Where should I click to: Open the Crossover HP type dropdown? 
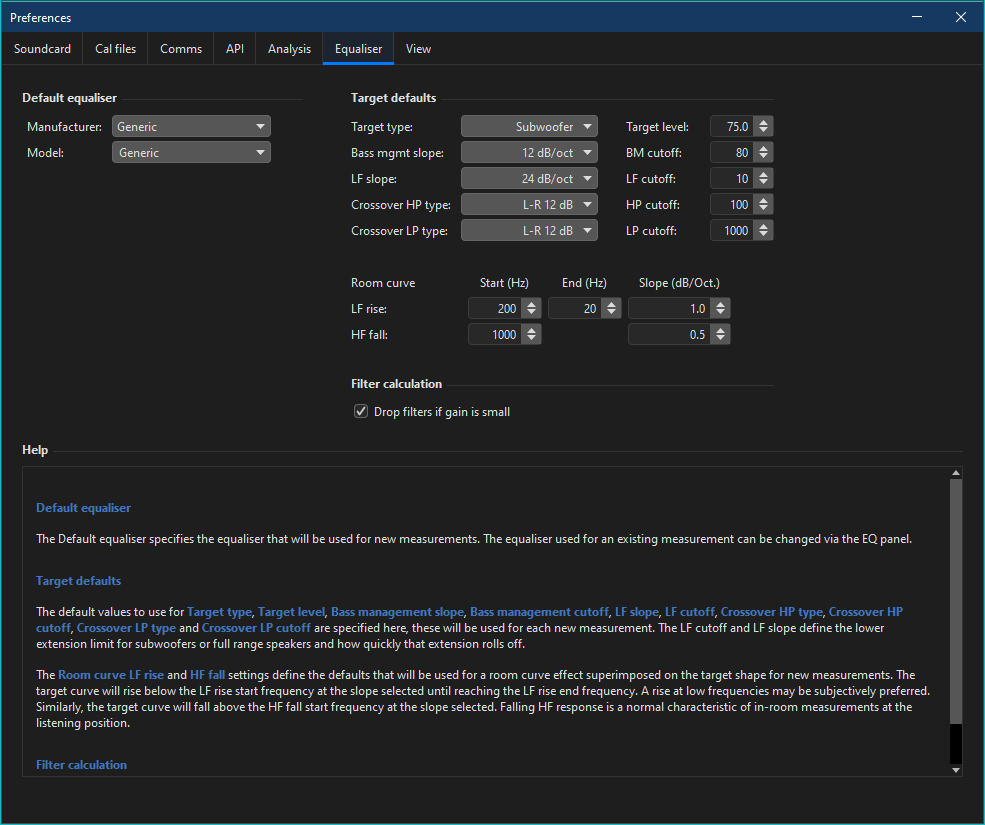tap(529, 205)
